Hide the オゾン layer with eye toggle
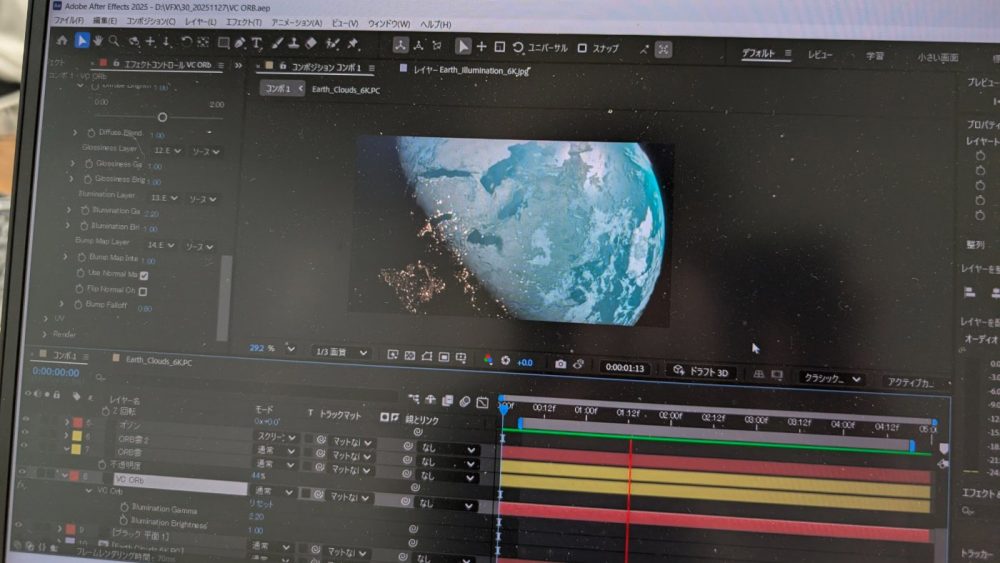The image size is (1000, 563). click(25, 420)
